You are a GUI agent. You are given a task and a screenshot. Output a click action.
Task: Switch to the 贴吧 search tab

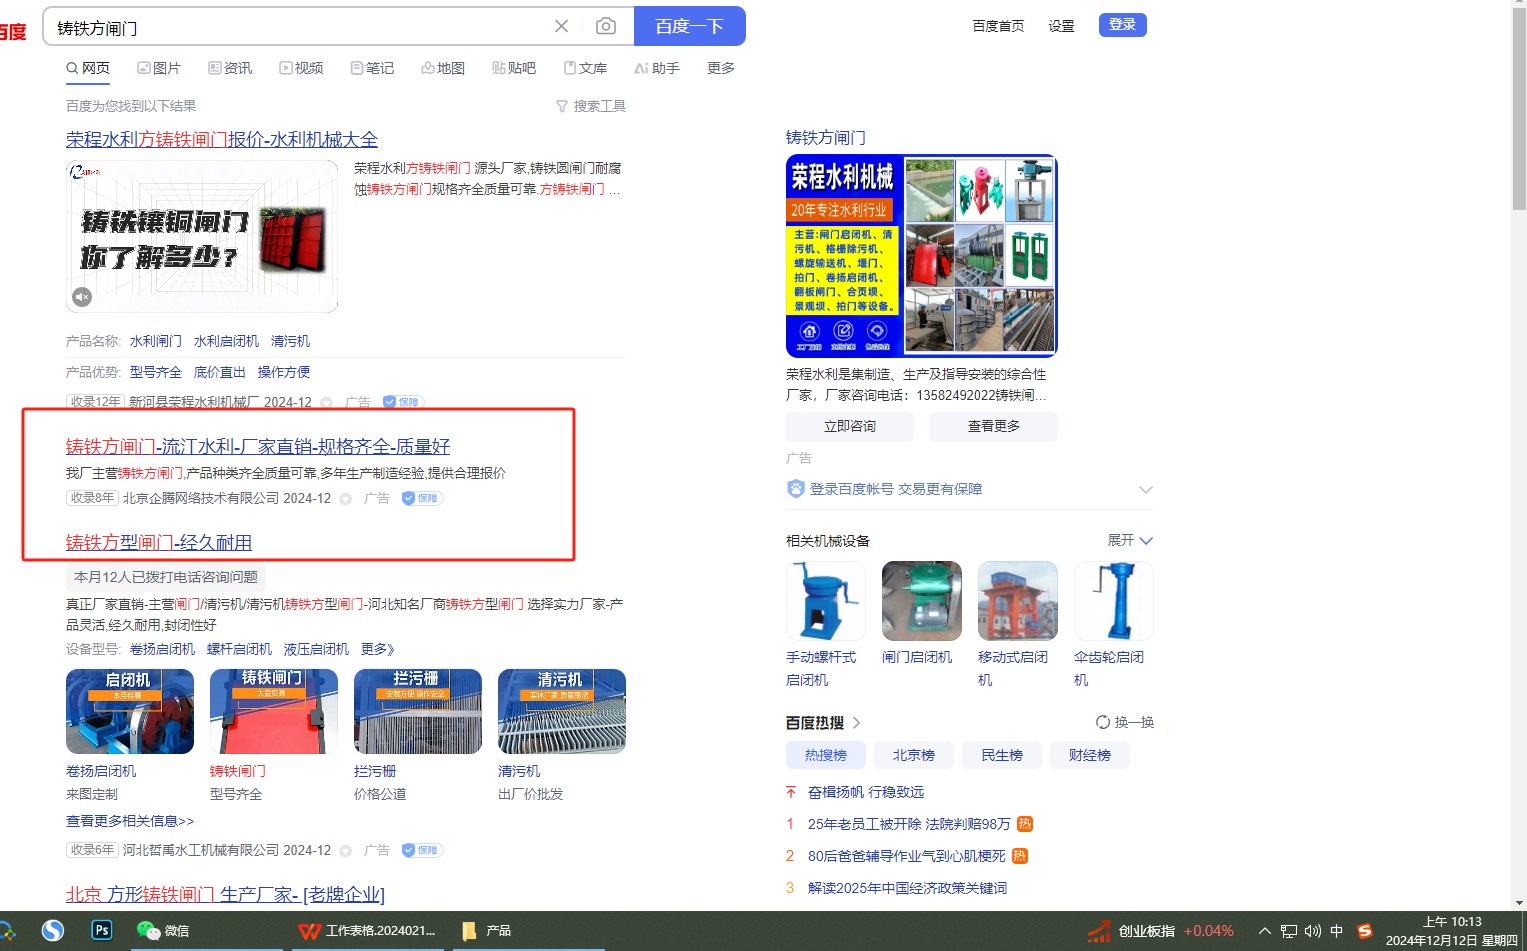click(x=514, y=68)
